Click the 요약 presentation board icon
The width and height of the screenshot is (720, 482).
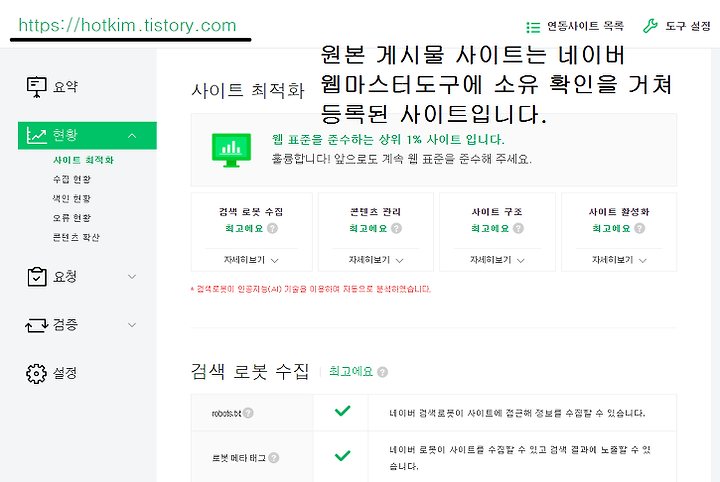coord(36,87)
